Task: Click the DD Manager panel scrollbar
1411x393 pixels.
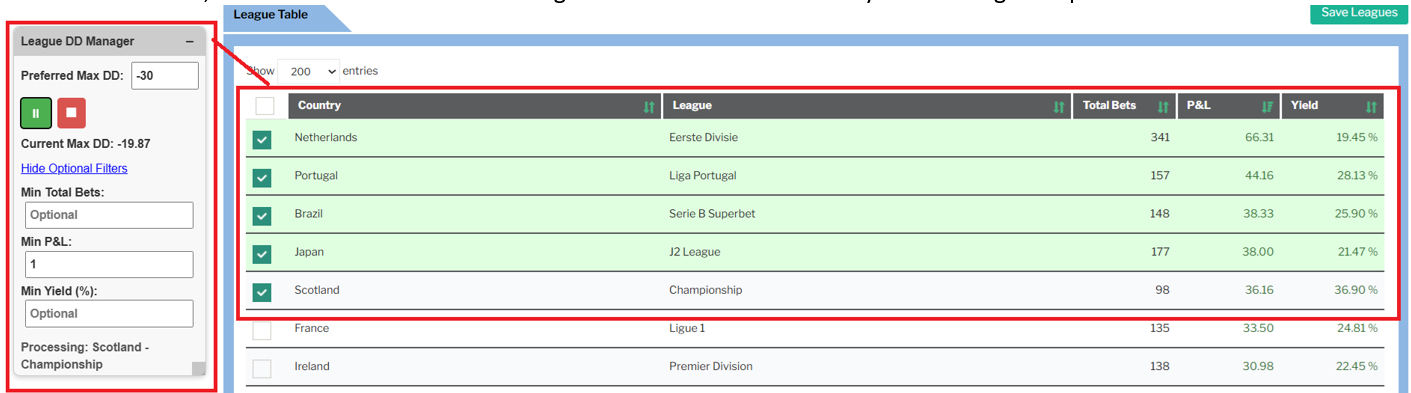Action: [x=199, y=368]
